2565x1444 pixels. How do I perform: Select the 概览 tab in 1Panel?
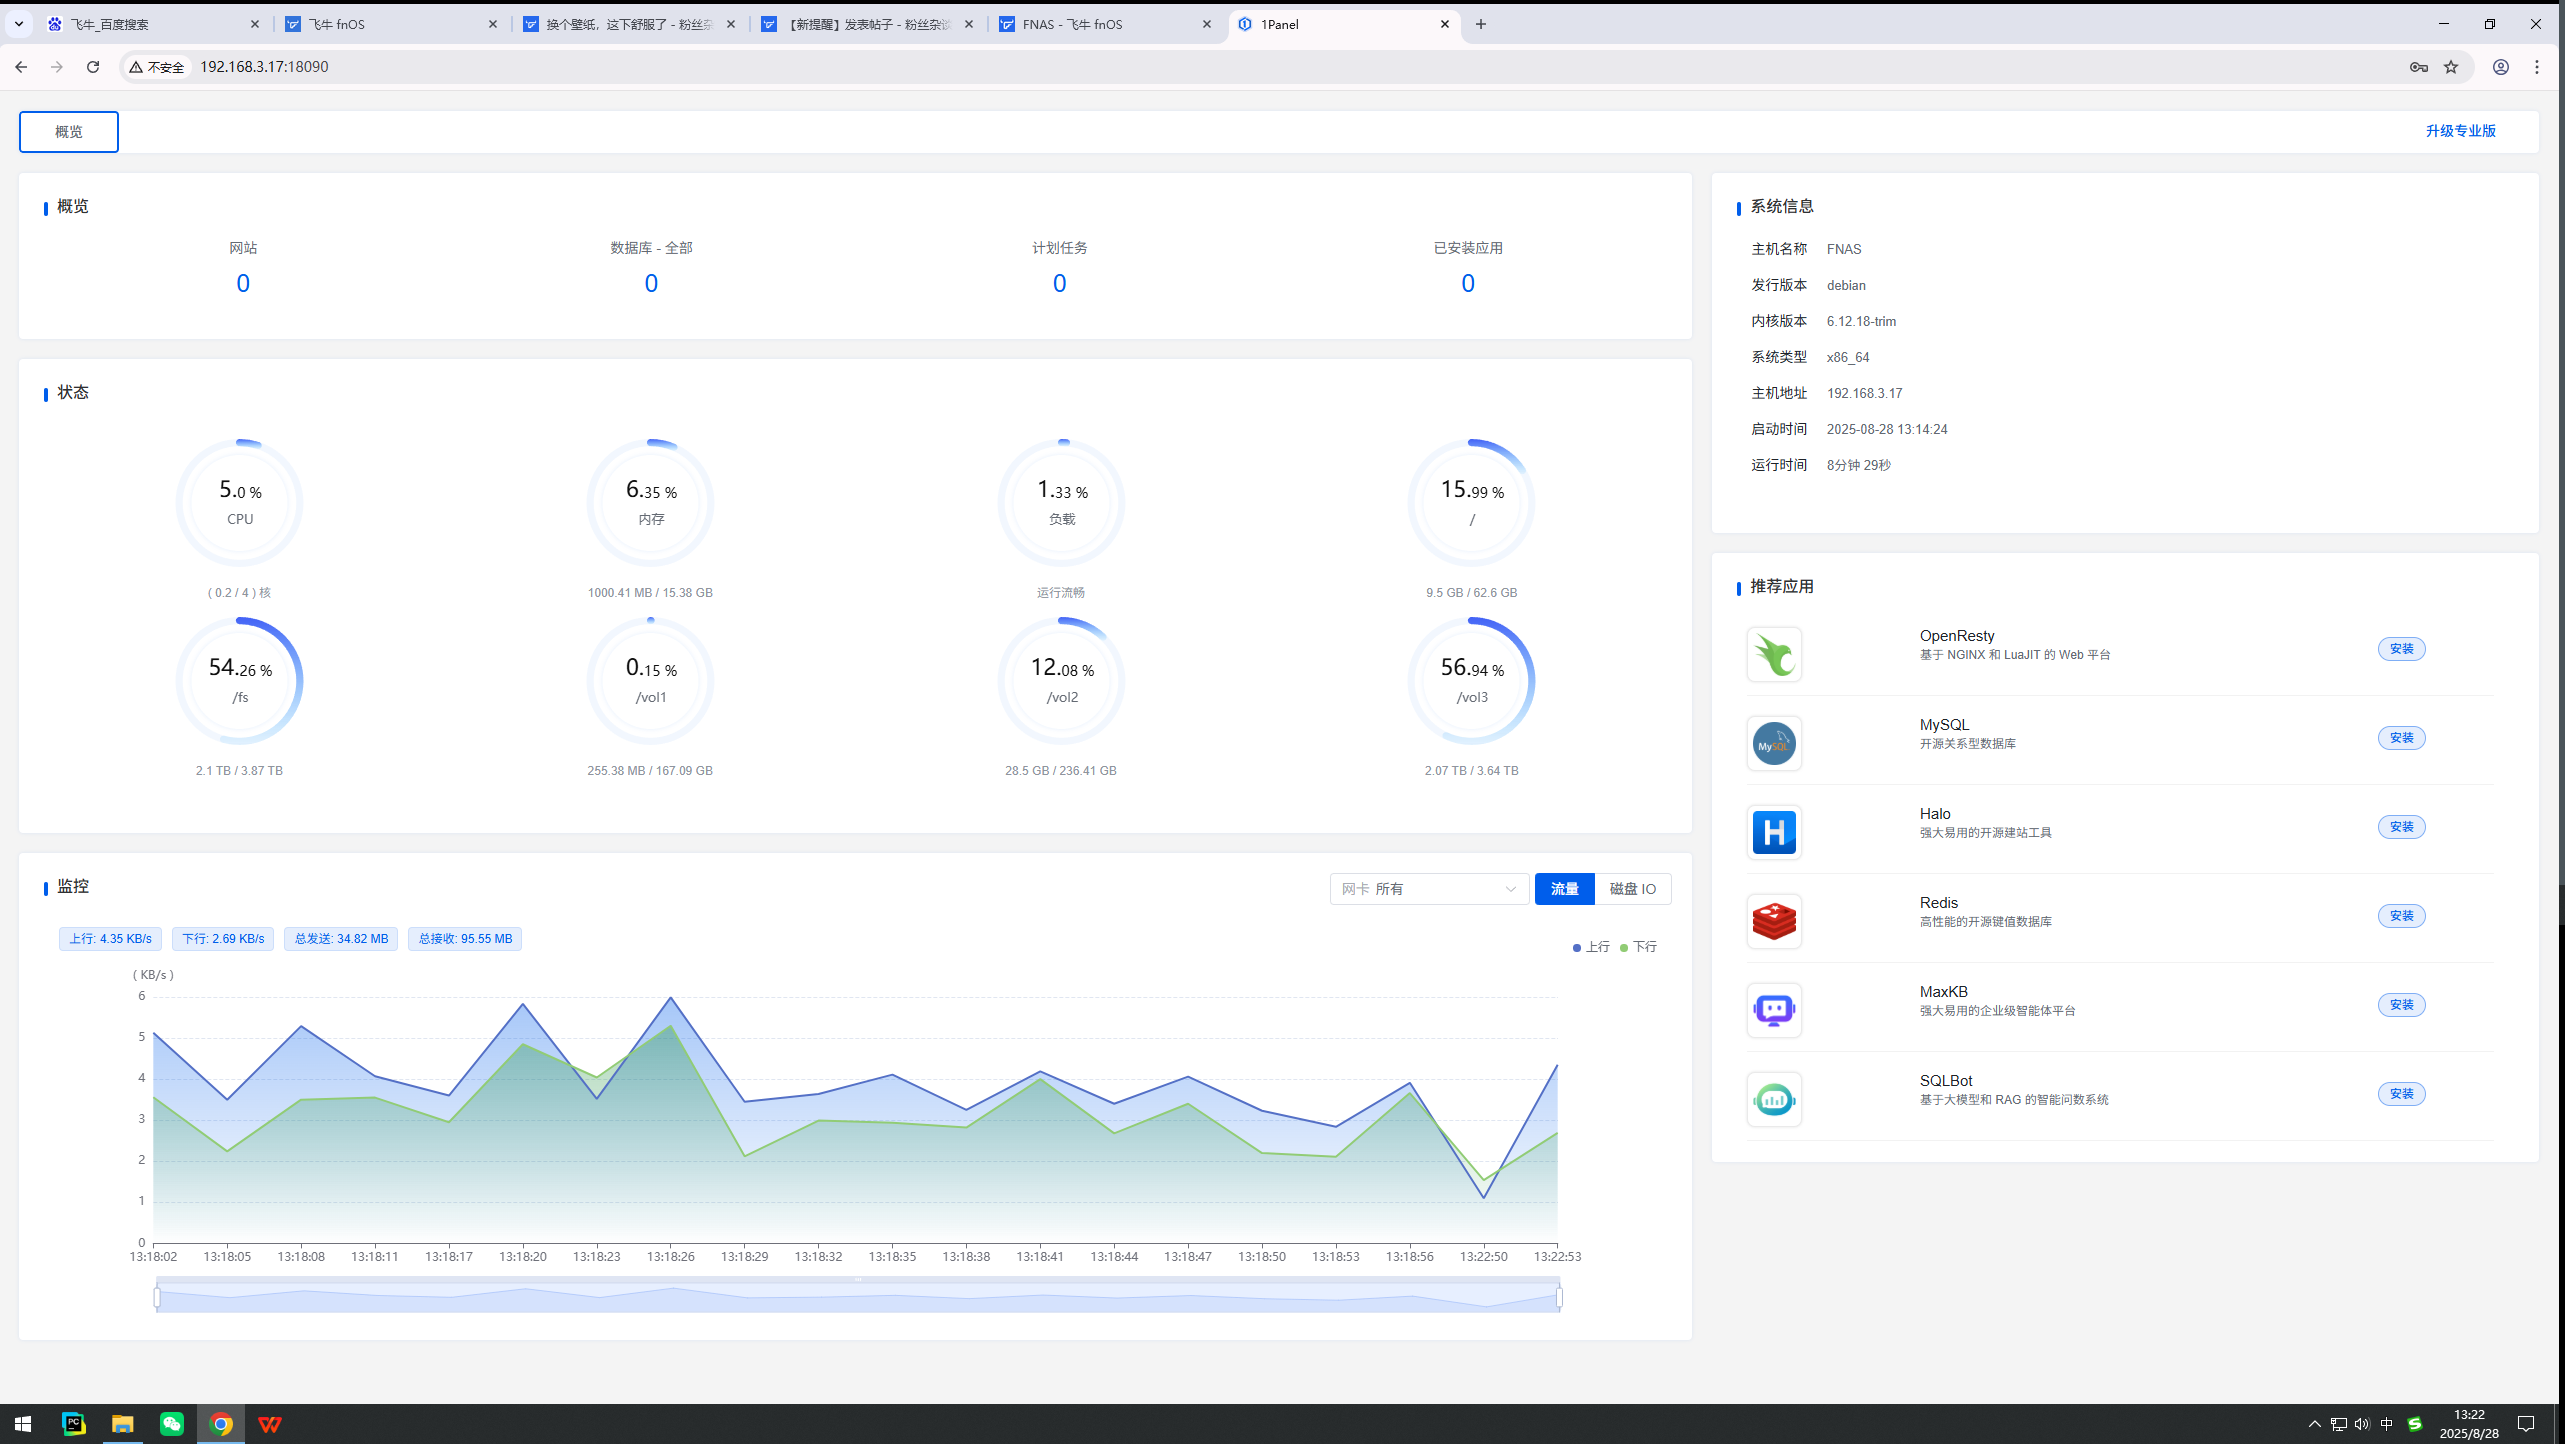pos(69,132)
